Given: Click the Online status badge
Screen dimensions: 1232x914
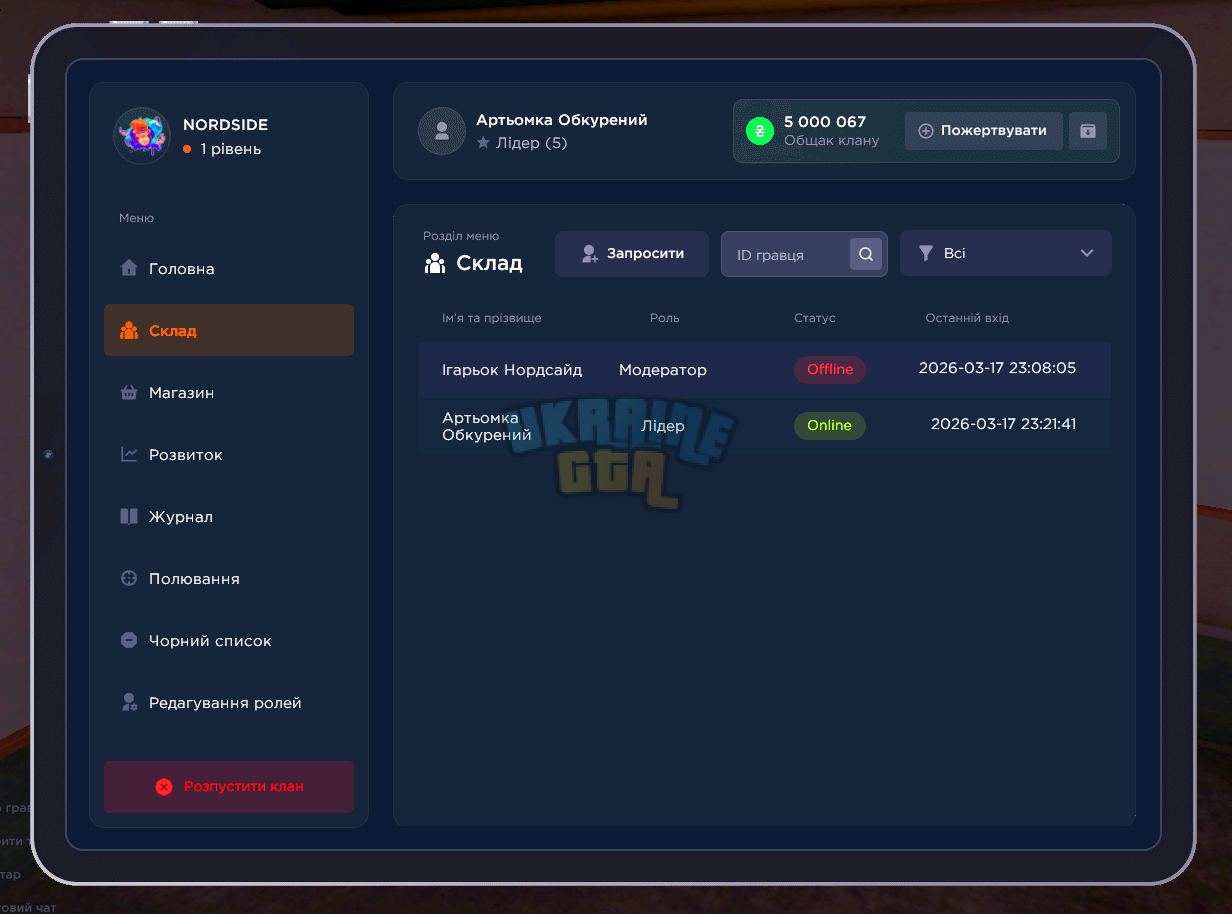Looking at the screenshot, I should tap(830, 425).
